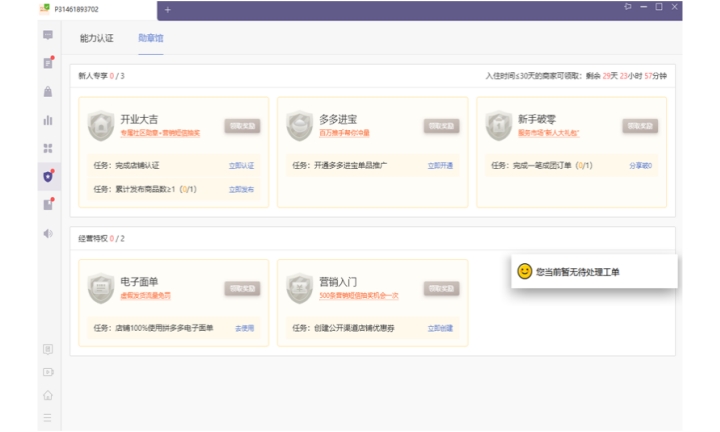Viewport: 720px width, 432px height.
Task: Click the video camera sidebar icon
Action: [x=48, y=372]
